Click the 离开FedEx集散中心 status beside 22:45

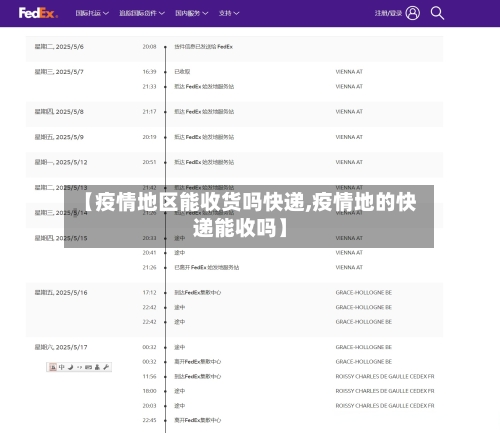[x=198, y=420]
